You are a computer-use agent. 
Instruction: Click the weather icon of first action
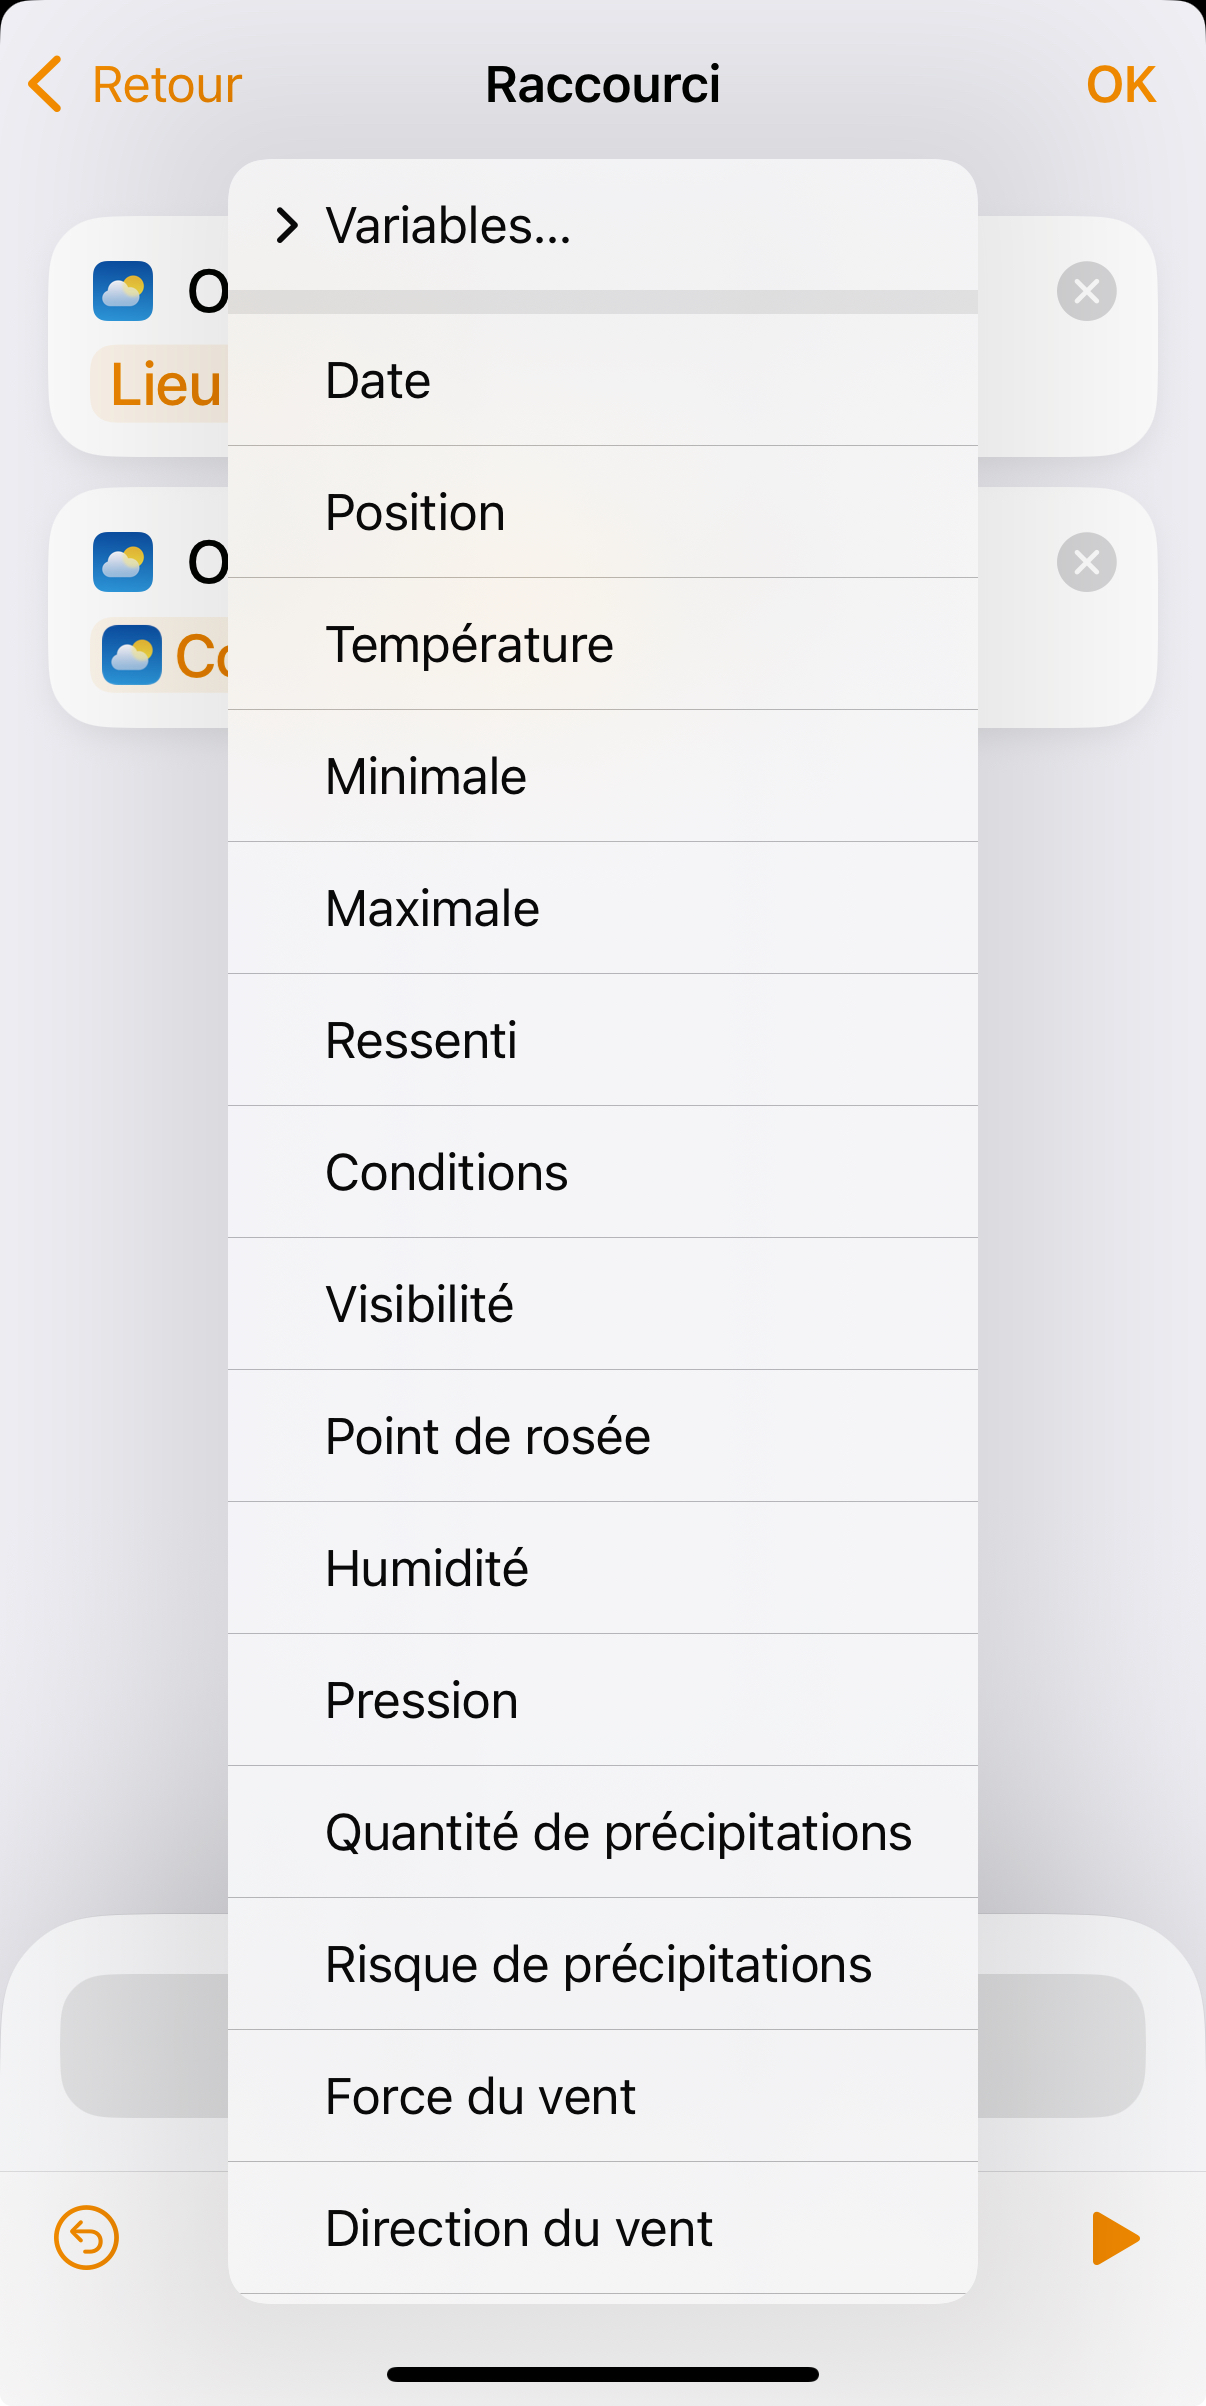tap(123, 291)
